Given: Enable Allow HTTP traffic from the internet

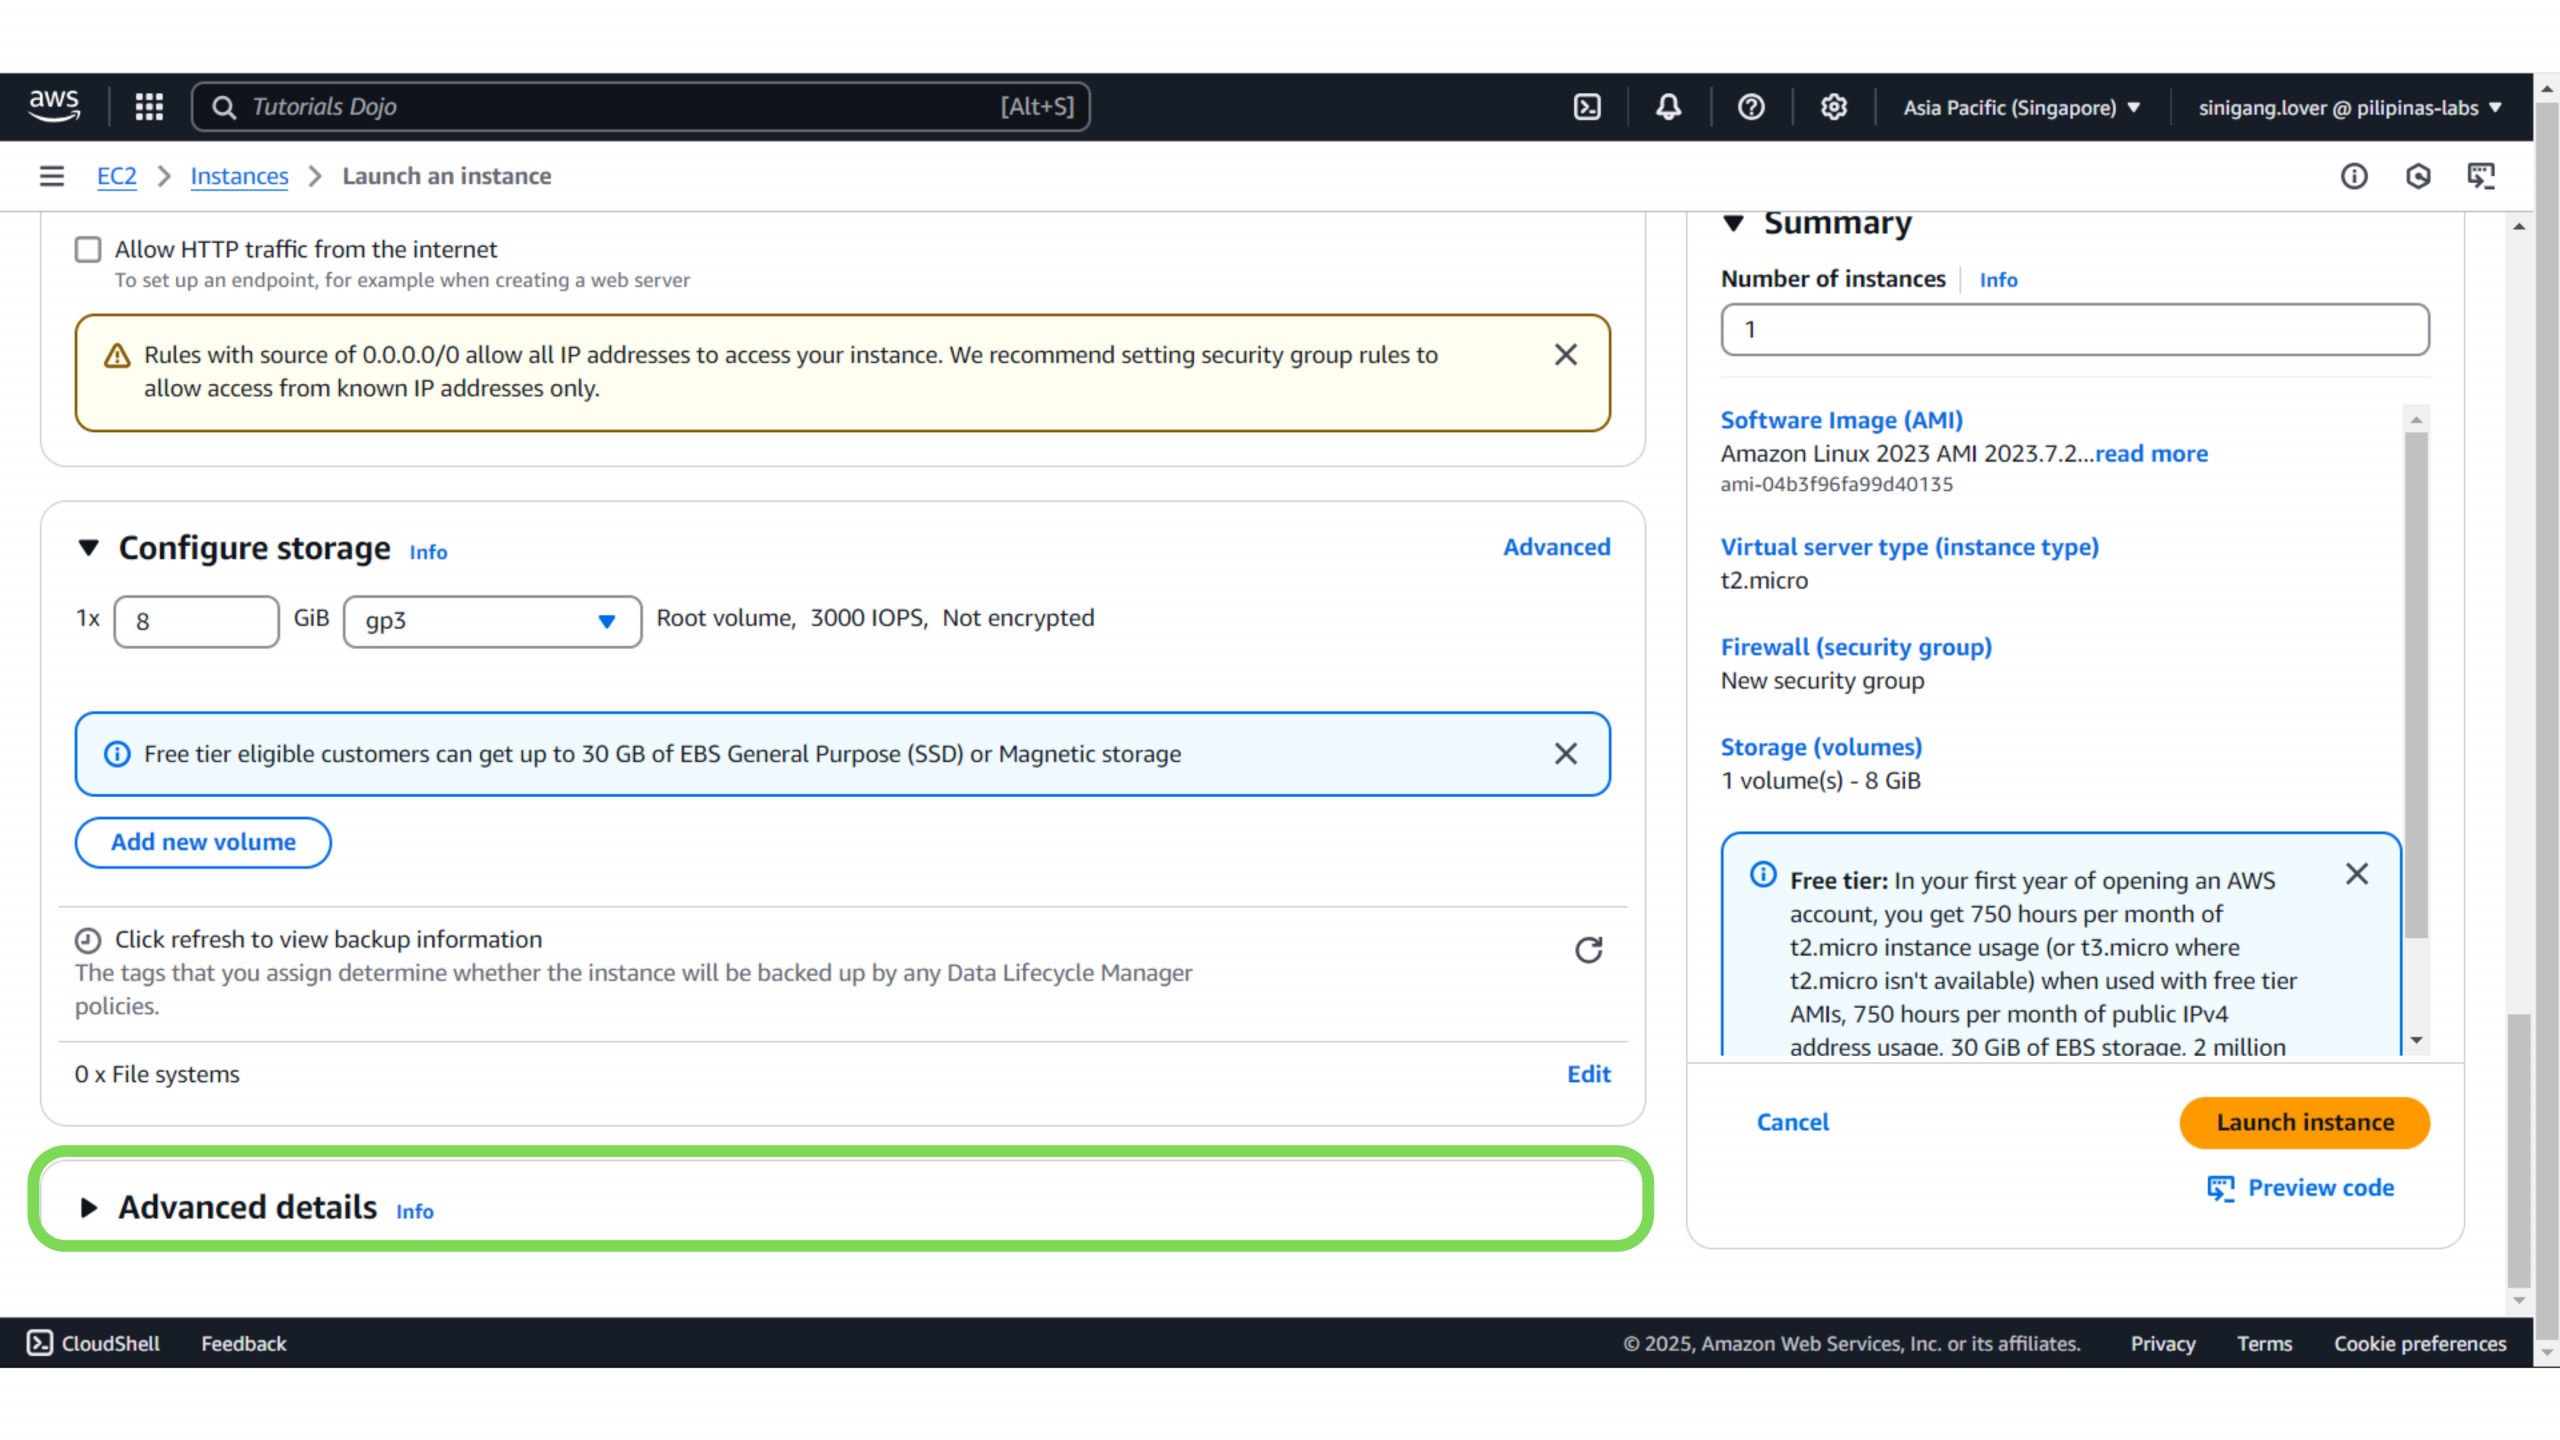Looking at the screenshot, I should 88,249.
